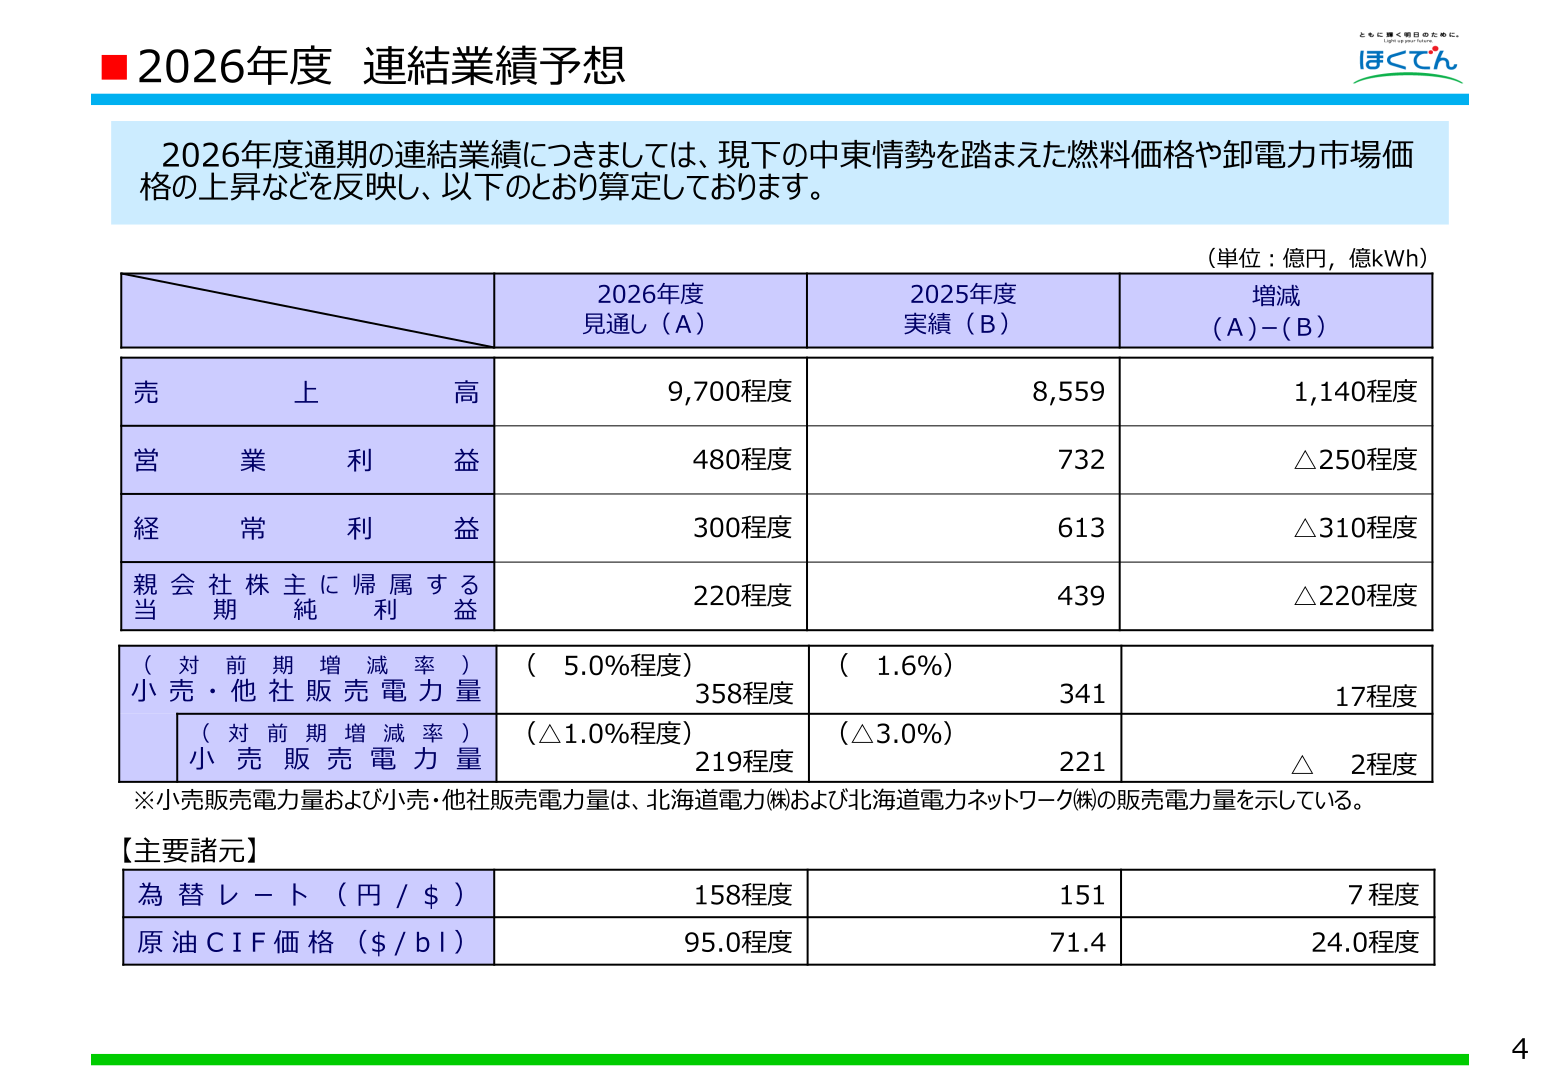Select the '営業利益' row label
Image resolution: width=1560 pixels, height=1080 pixels.
[307, 460]
